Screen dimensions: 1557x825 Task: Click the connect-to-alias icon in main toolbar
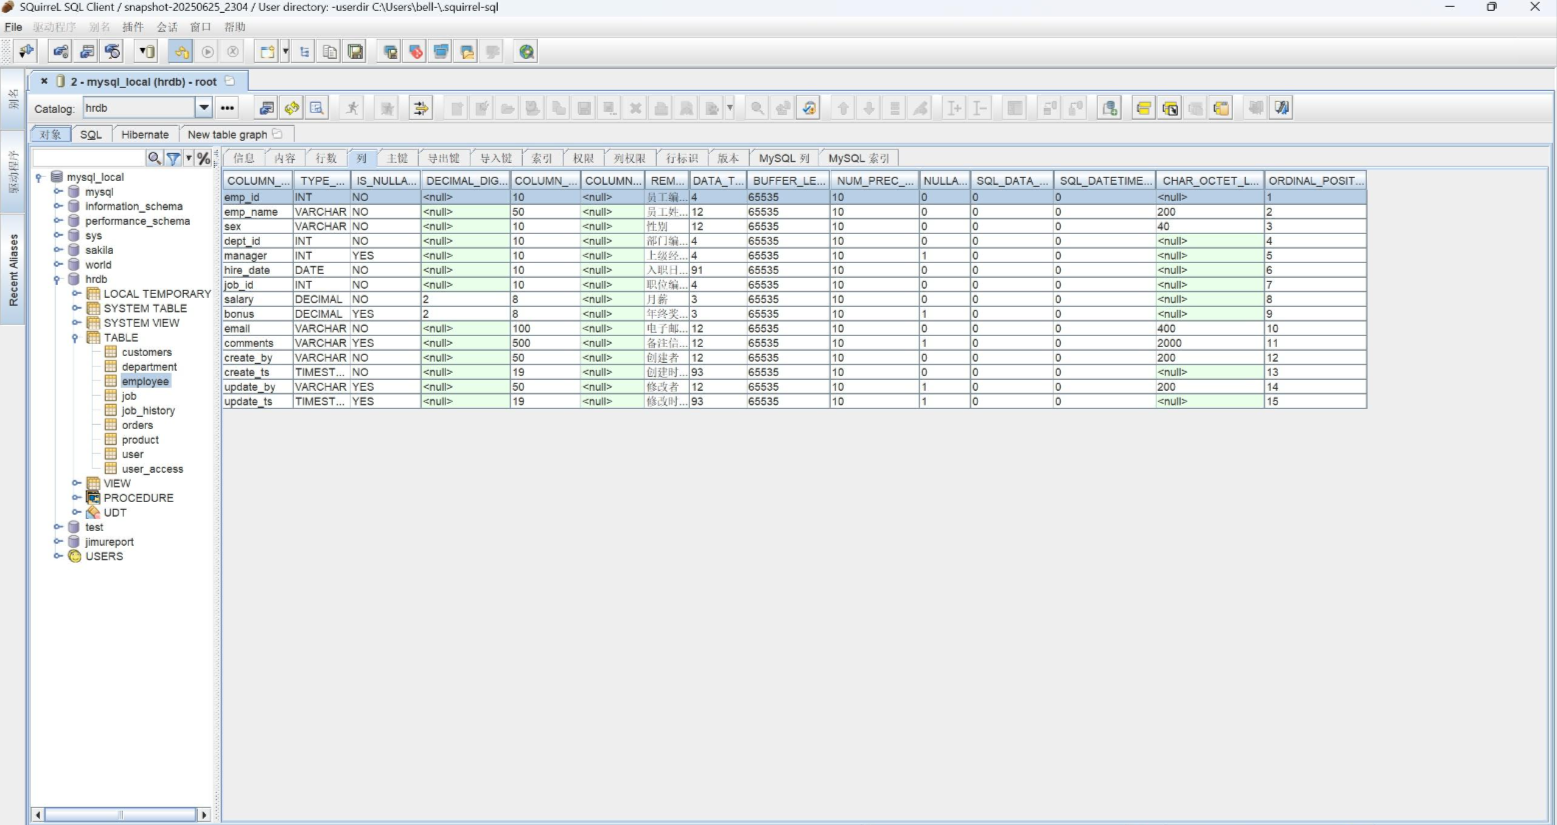(26, 52)
